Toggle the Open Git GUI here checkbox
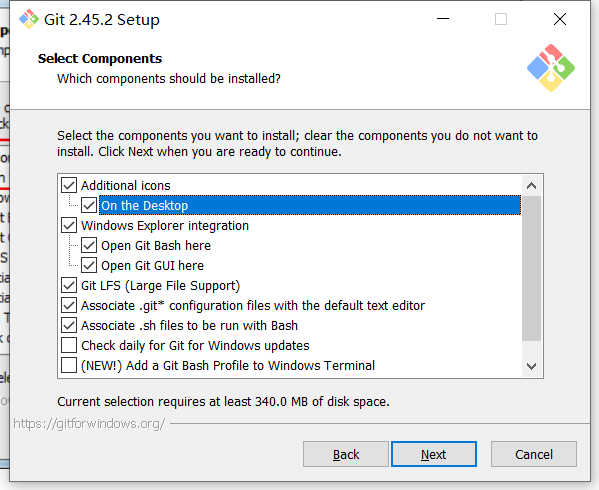 [89, 265]
